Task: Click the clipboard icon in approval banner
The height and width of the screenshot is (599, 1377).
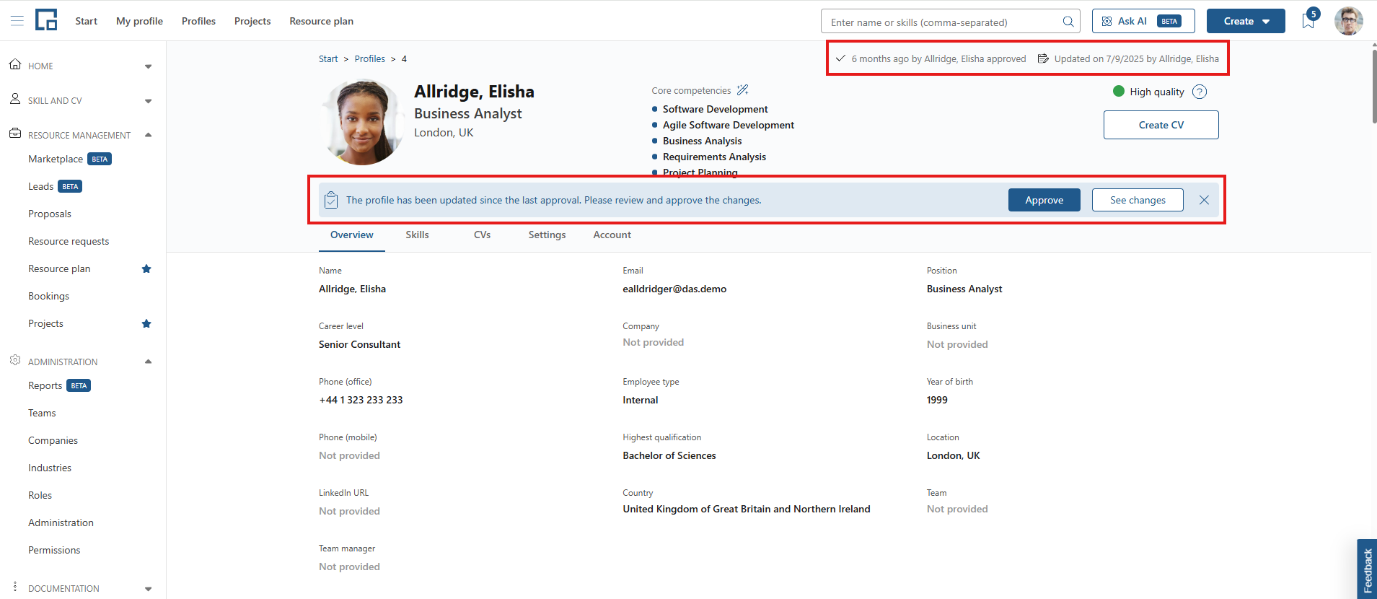Action: click(331, 200)
